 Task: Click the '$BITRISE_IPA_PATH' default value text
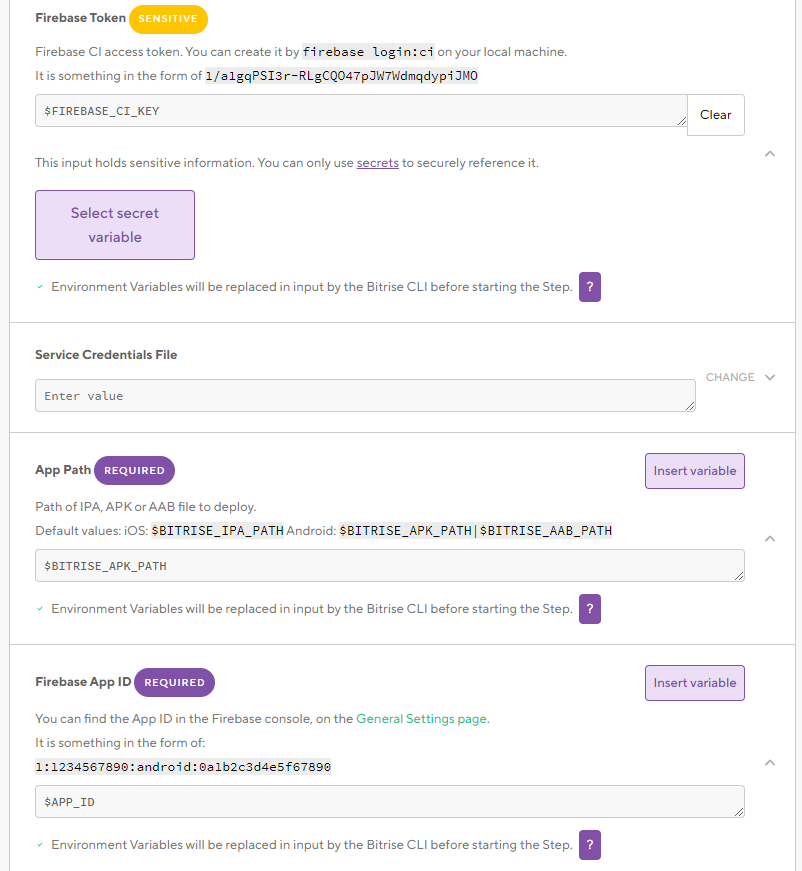click(x=218, y=530)
